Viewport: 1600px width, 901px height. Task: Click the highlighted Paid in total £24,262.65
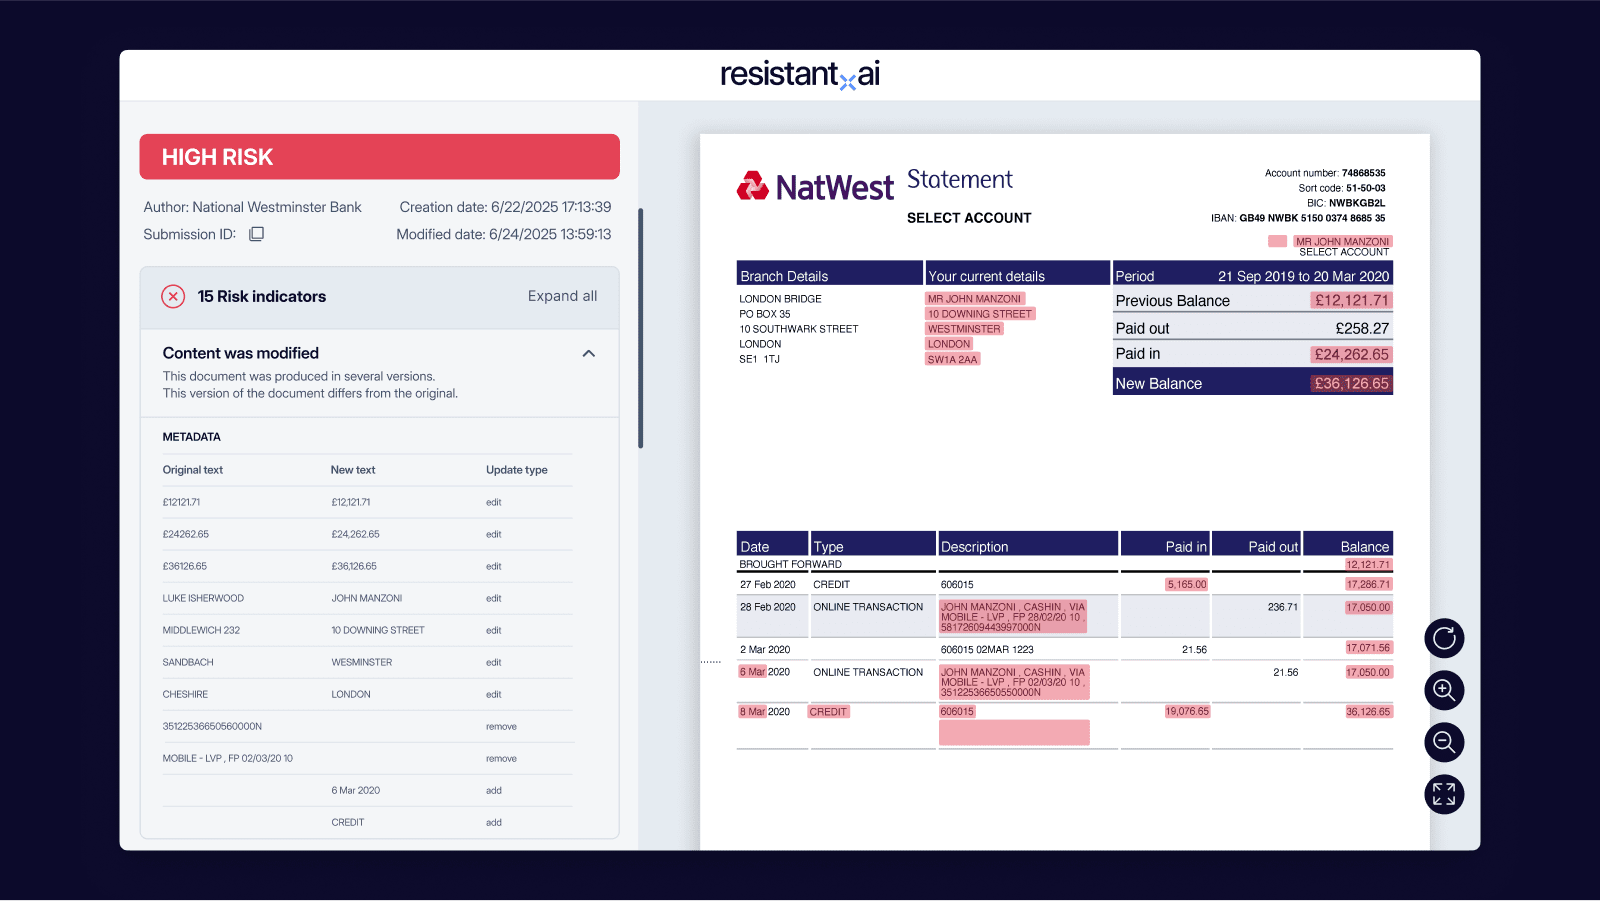point(1351,354)
